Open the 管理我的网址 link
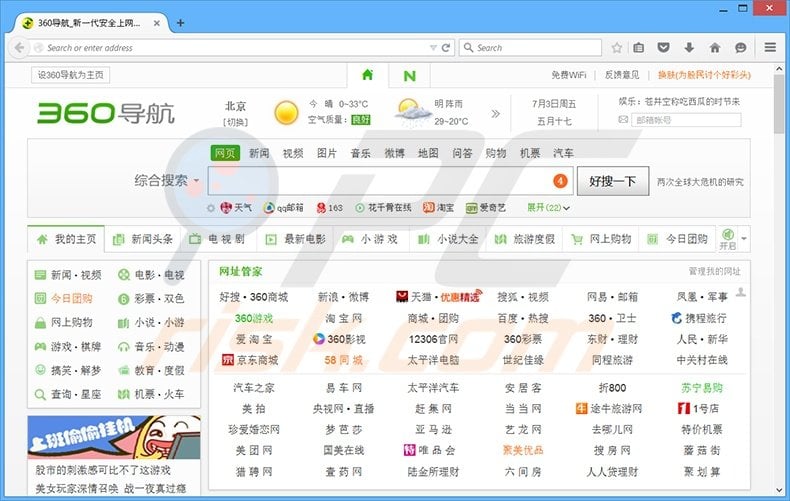This screenshot has width=790, height=501. (714, 271)
